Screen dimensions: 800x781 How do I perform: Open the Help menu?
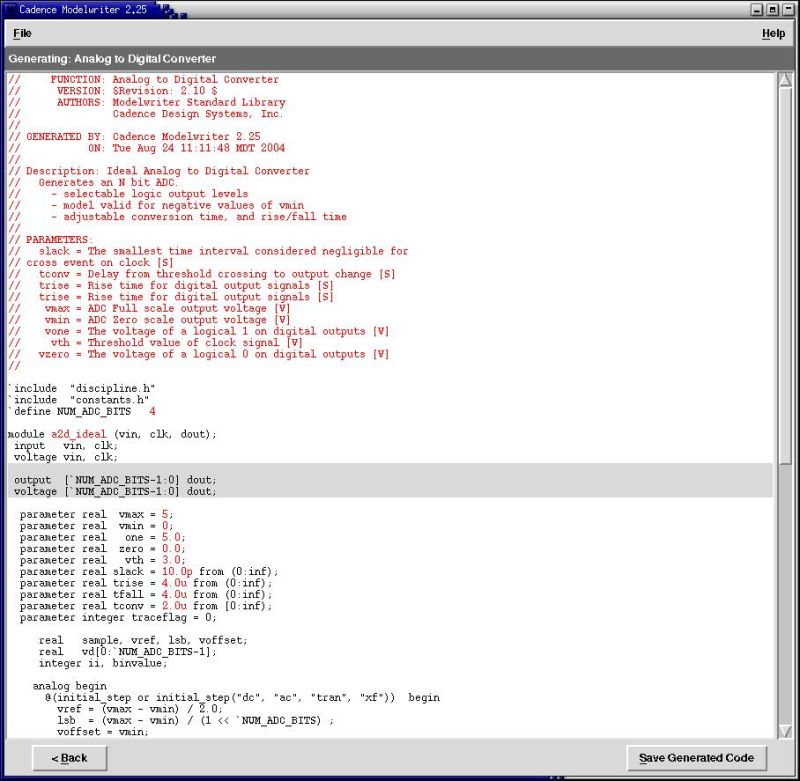[x=773, y=33]
